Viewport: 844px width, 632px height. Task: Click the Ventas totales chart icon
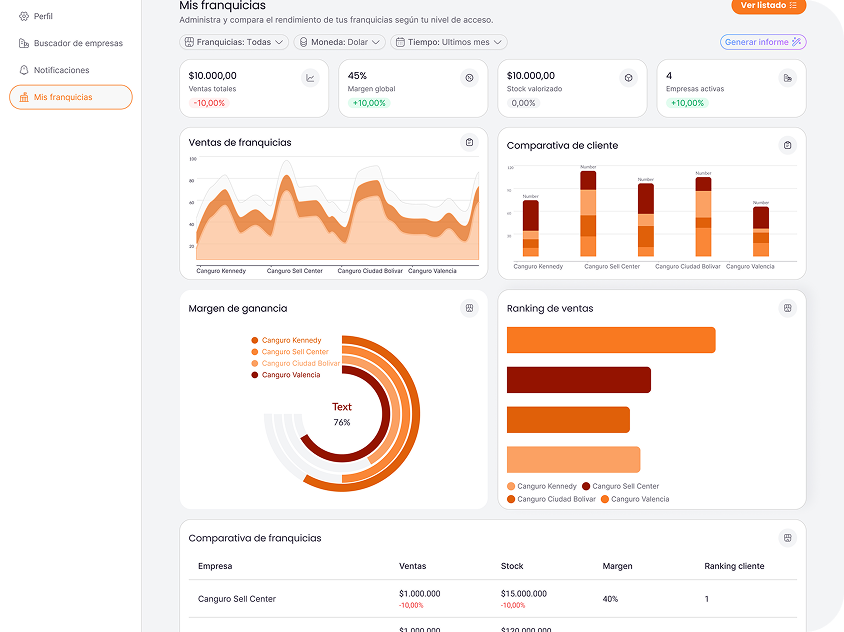[310, 78]
